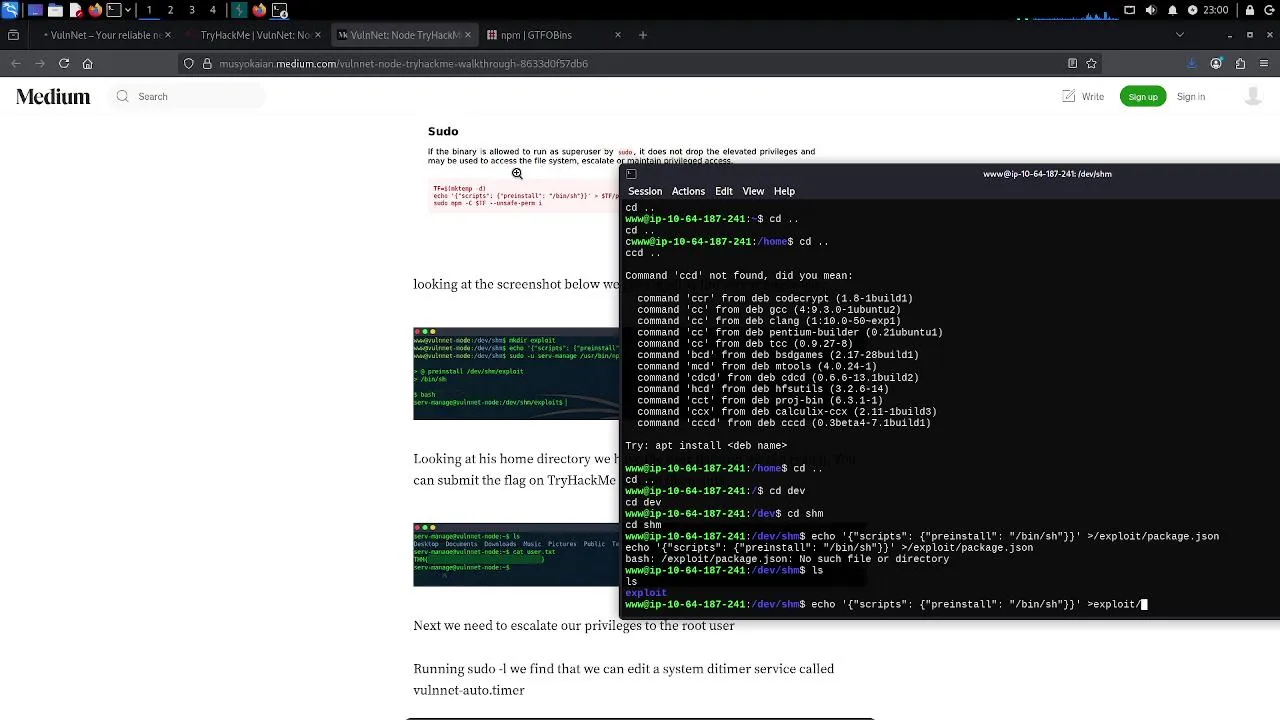
Task: Focus the Firefox window in taskbar
Action: [x=259, y=10]
